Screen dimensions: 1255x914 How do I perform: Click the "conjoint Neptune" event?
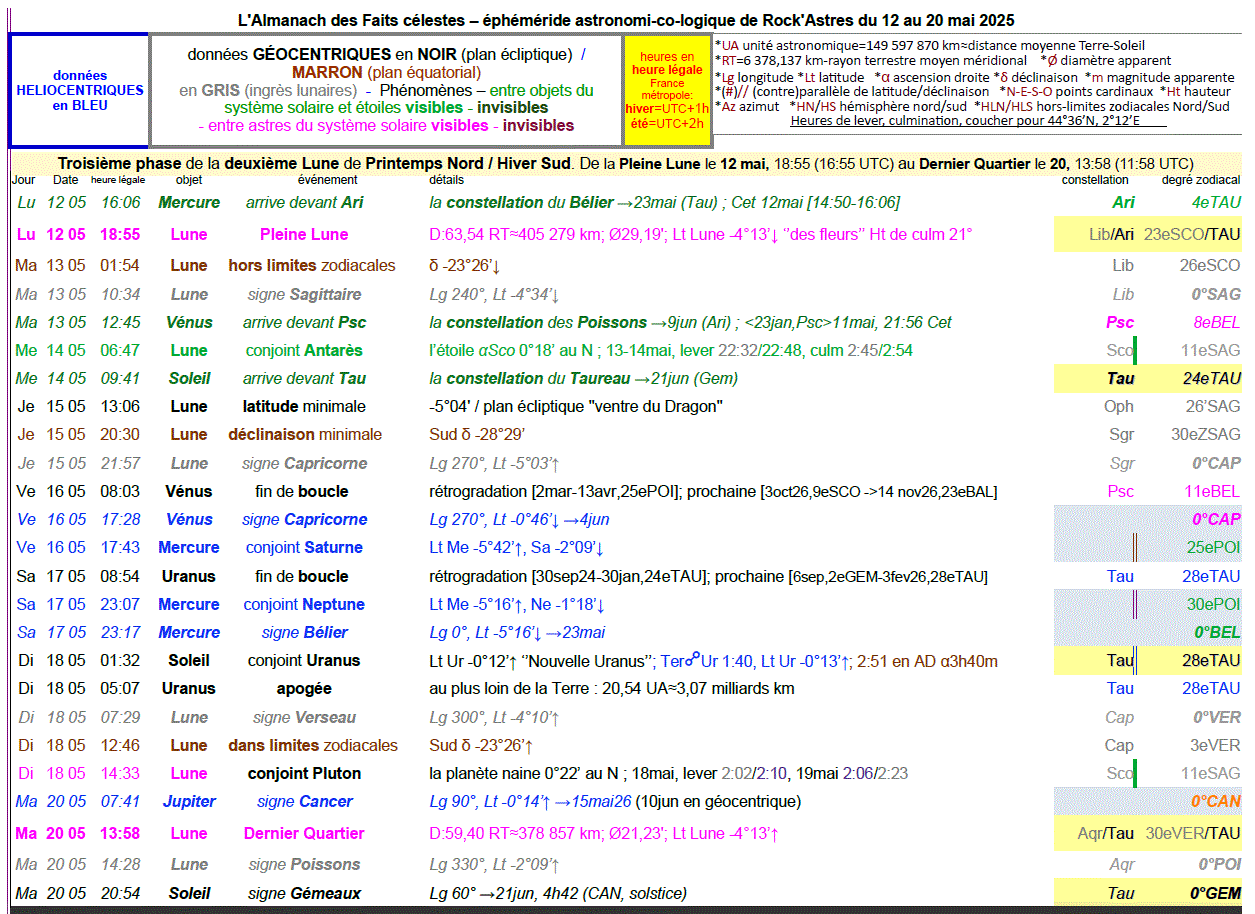(304, 604)
